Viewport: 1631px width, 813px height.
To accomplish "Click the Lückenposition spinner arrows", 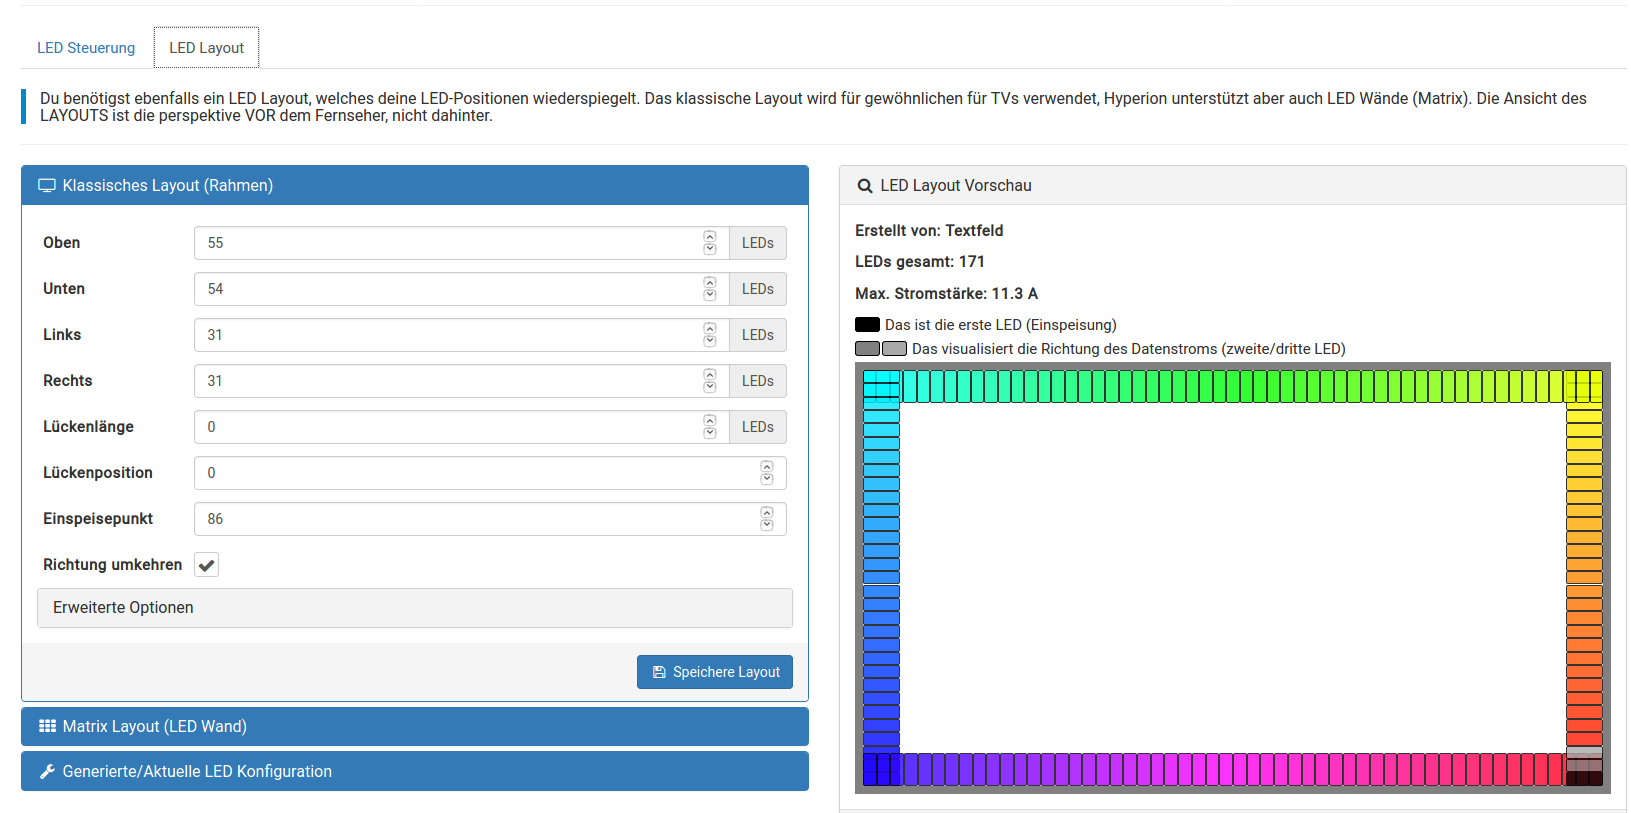I will point(767,473).
